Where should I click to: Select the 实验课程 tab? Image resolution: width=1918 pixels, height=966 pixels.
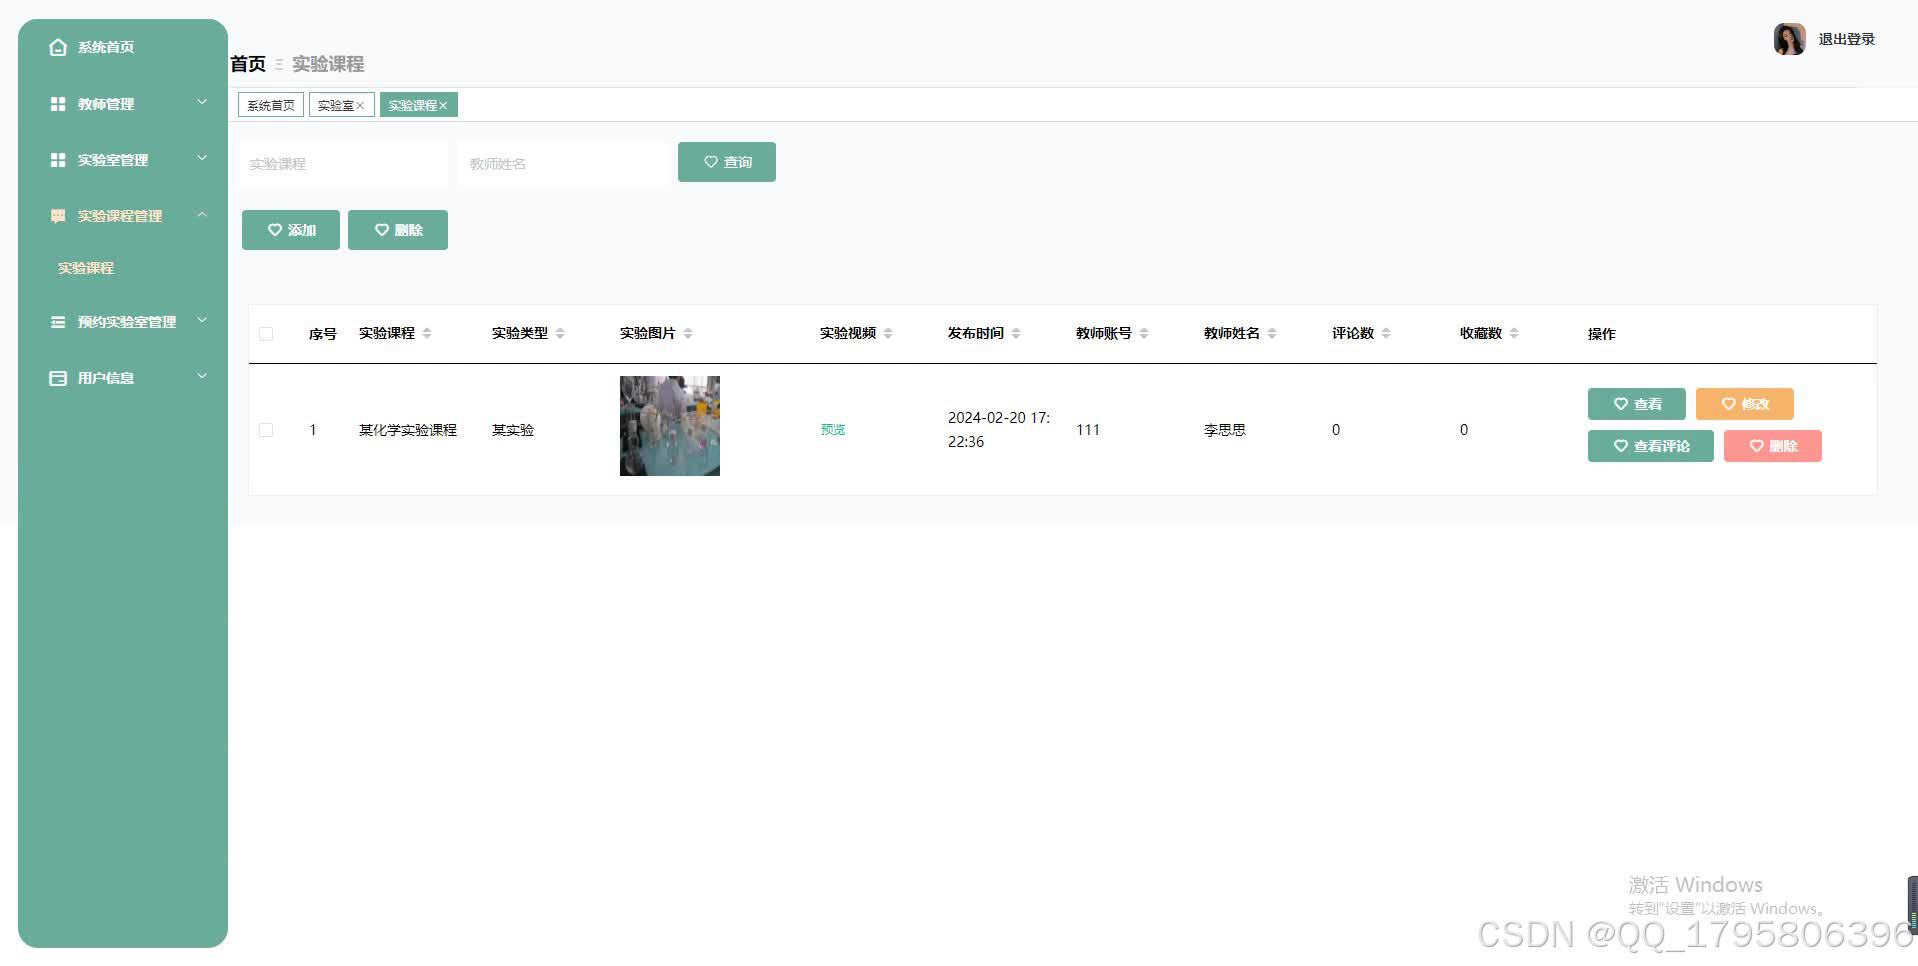419,105
